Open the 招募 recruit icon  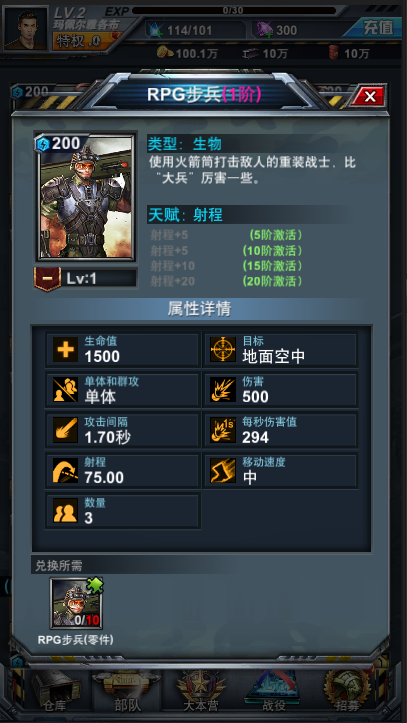348,692
